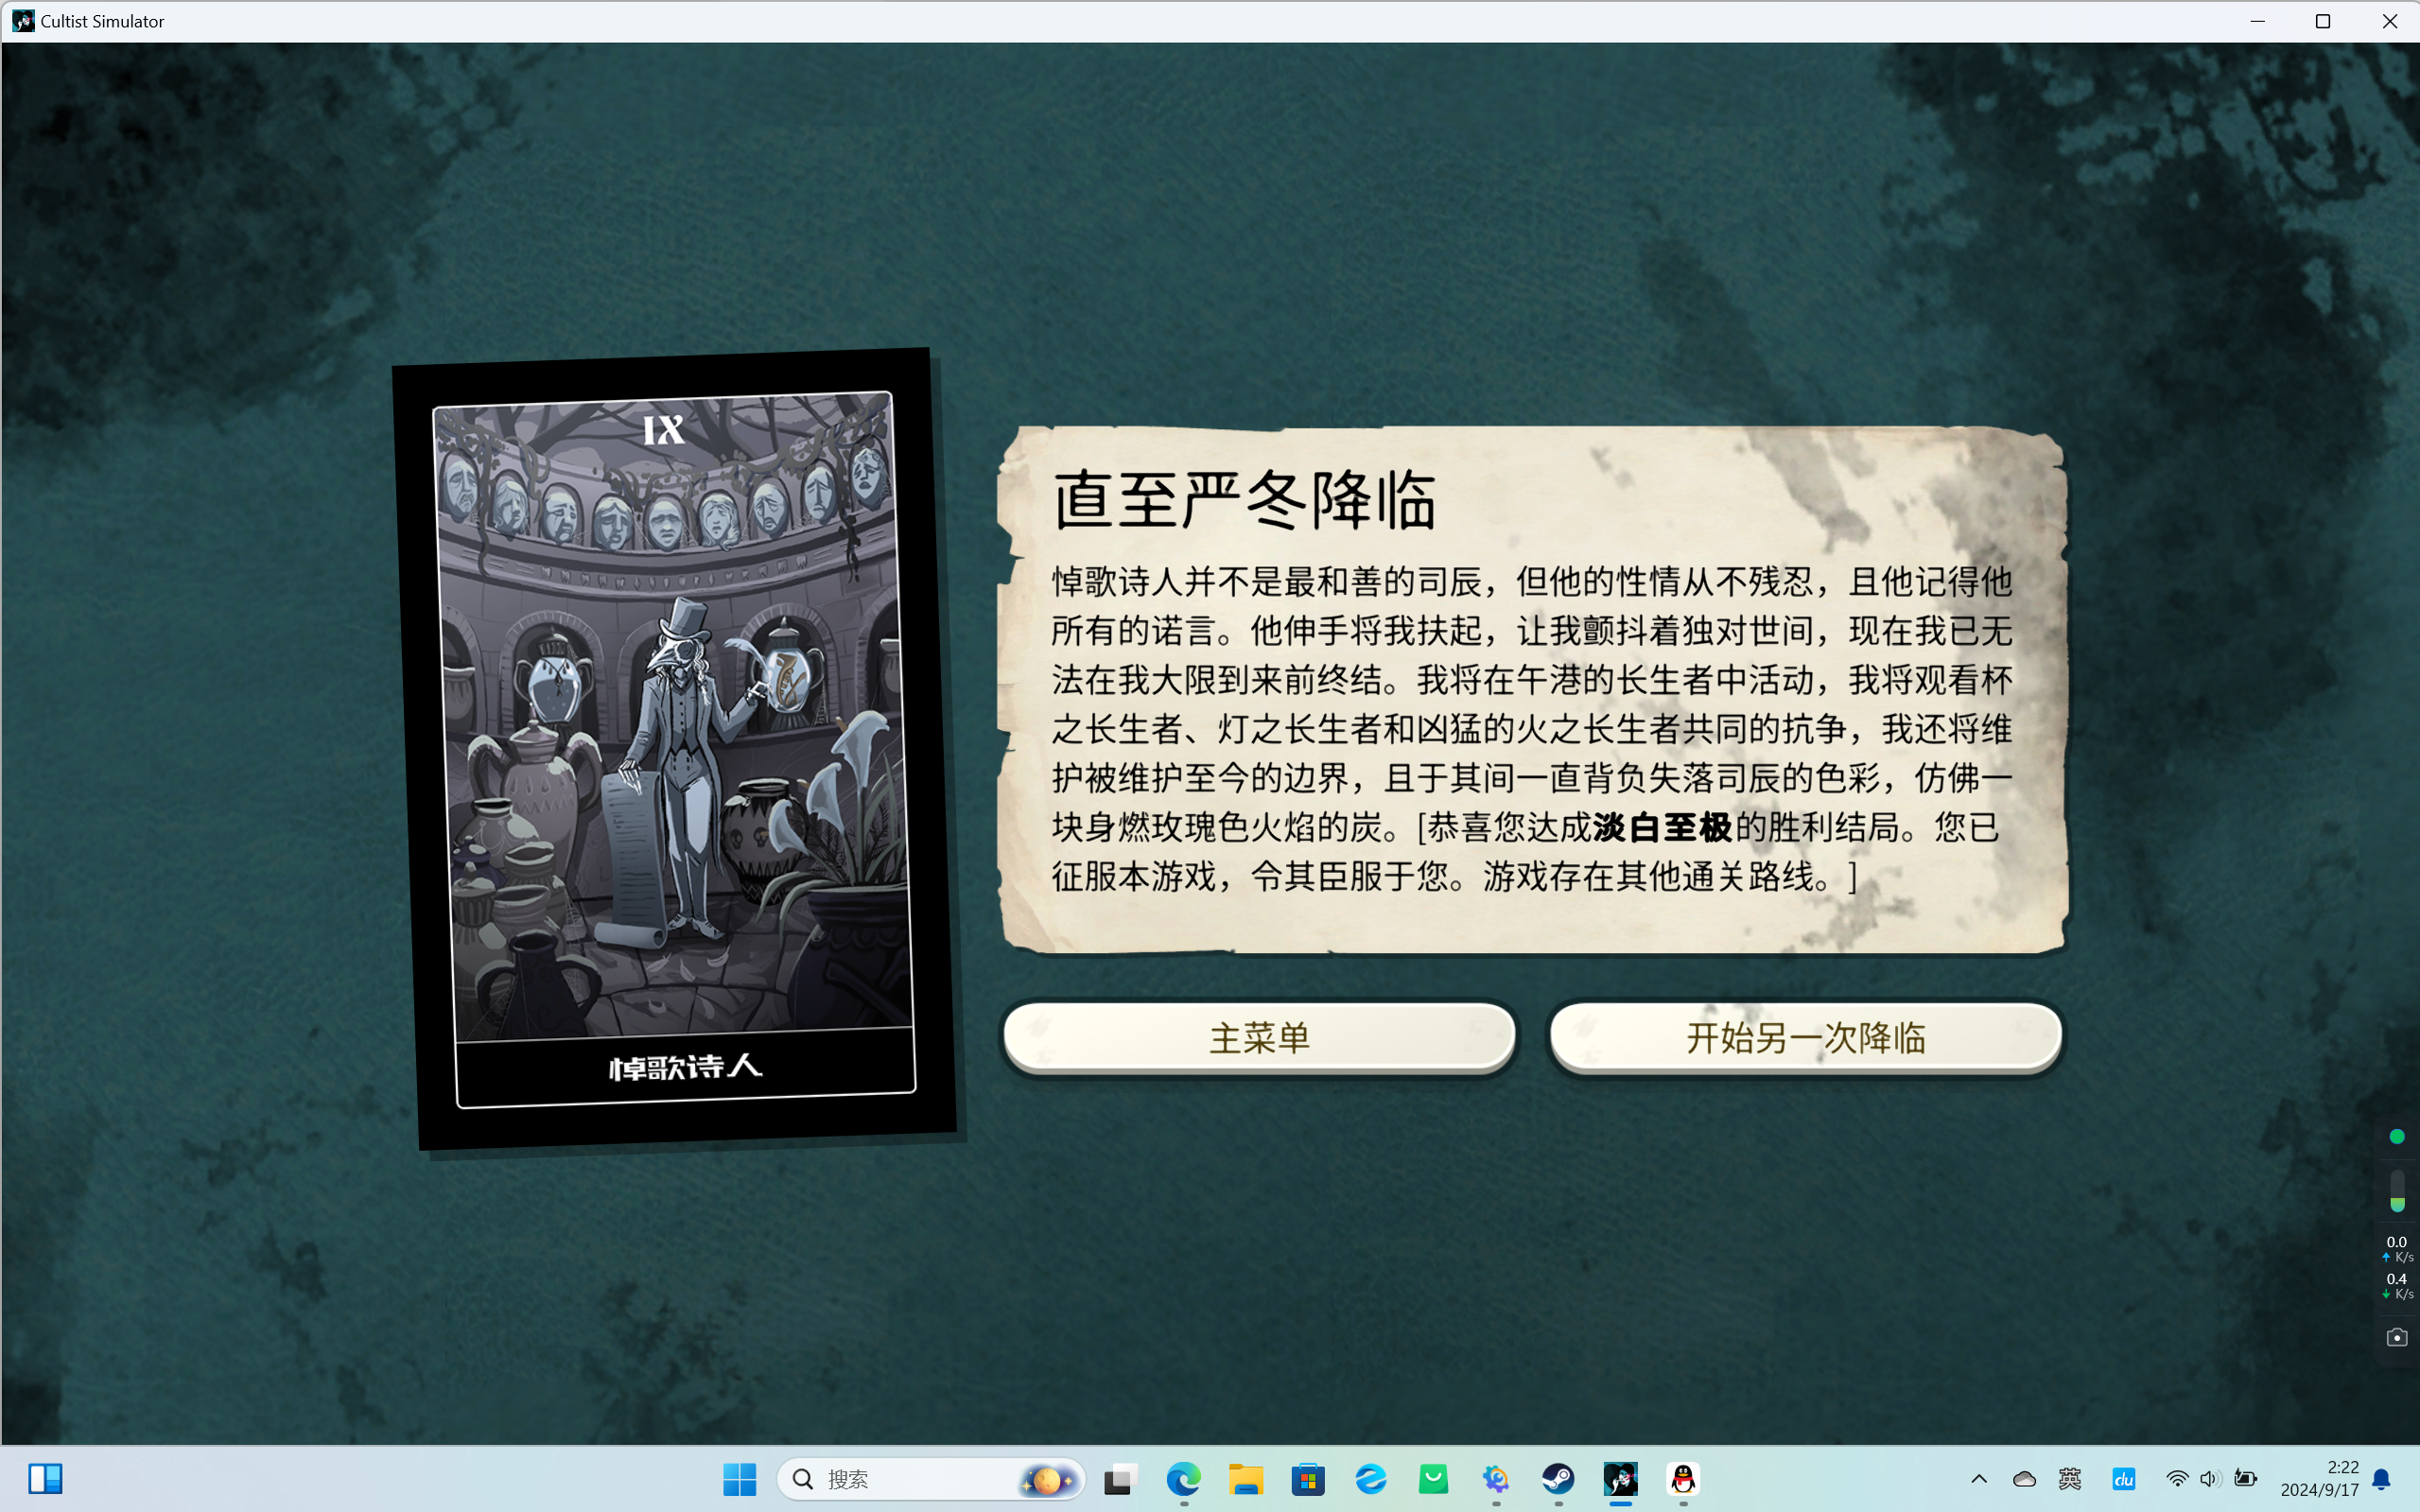Screen dimensions: 2420x1512
Task: Click the download speed 0.4 K/s readout
Action: [2397, 1286]
